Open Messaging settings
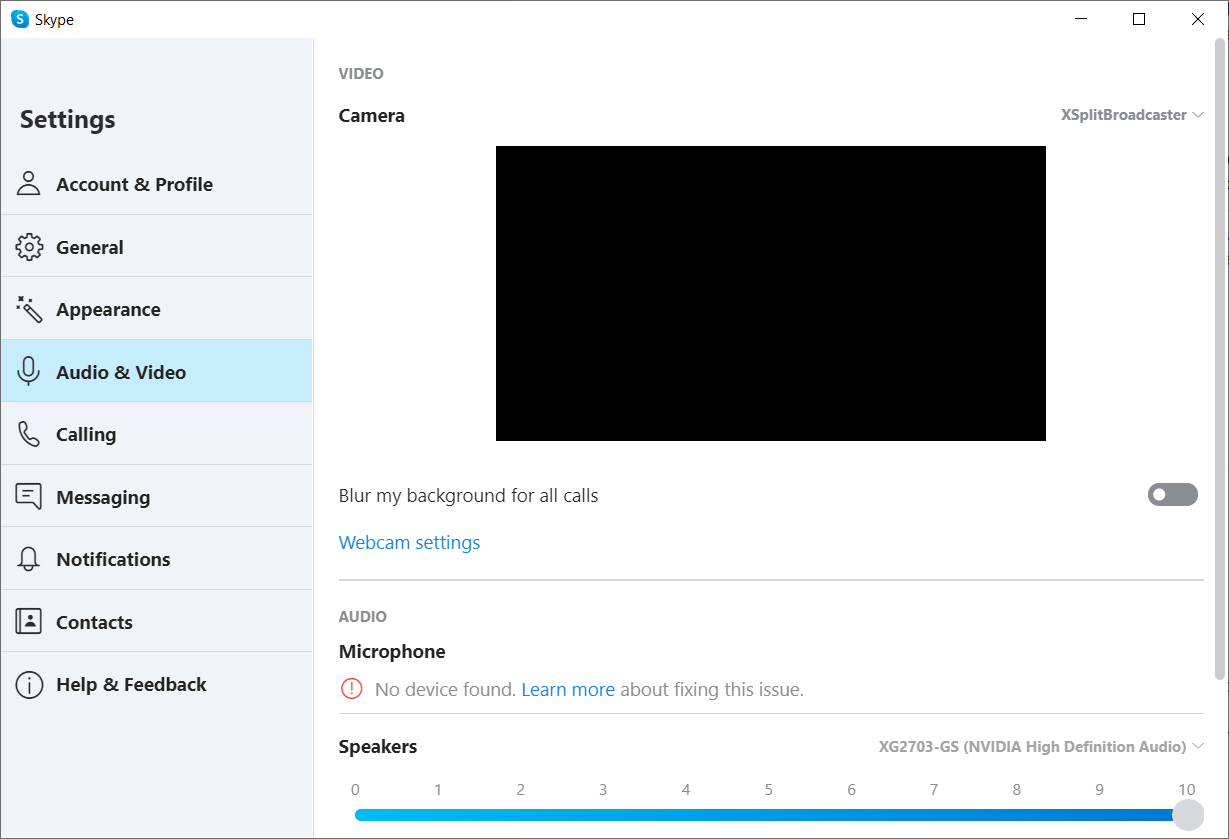 (157, 497)
